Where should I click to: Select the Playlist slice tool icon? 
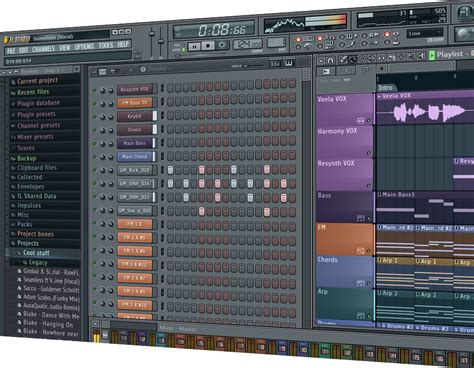[392, 58]
